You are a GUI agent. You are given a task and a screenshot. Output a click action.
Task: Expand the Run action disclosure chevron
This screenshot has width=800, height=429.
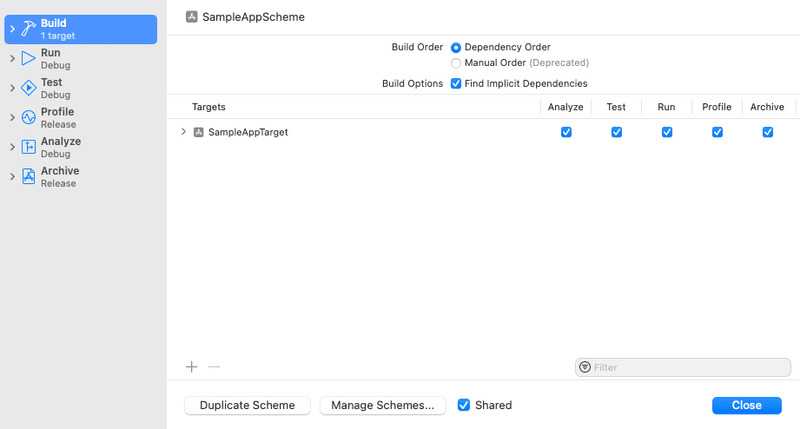[x=12, y=59]
